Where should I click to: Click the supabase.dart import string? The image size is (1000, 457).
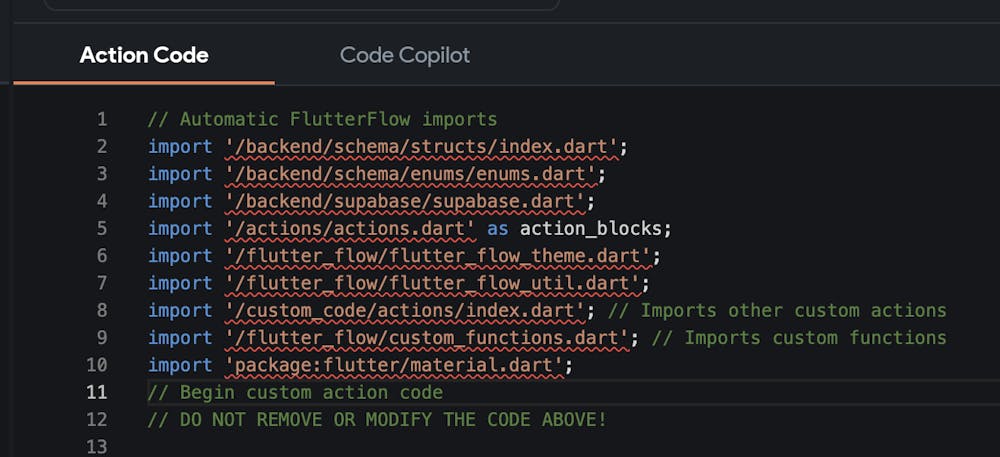(x=404, y=201)
